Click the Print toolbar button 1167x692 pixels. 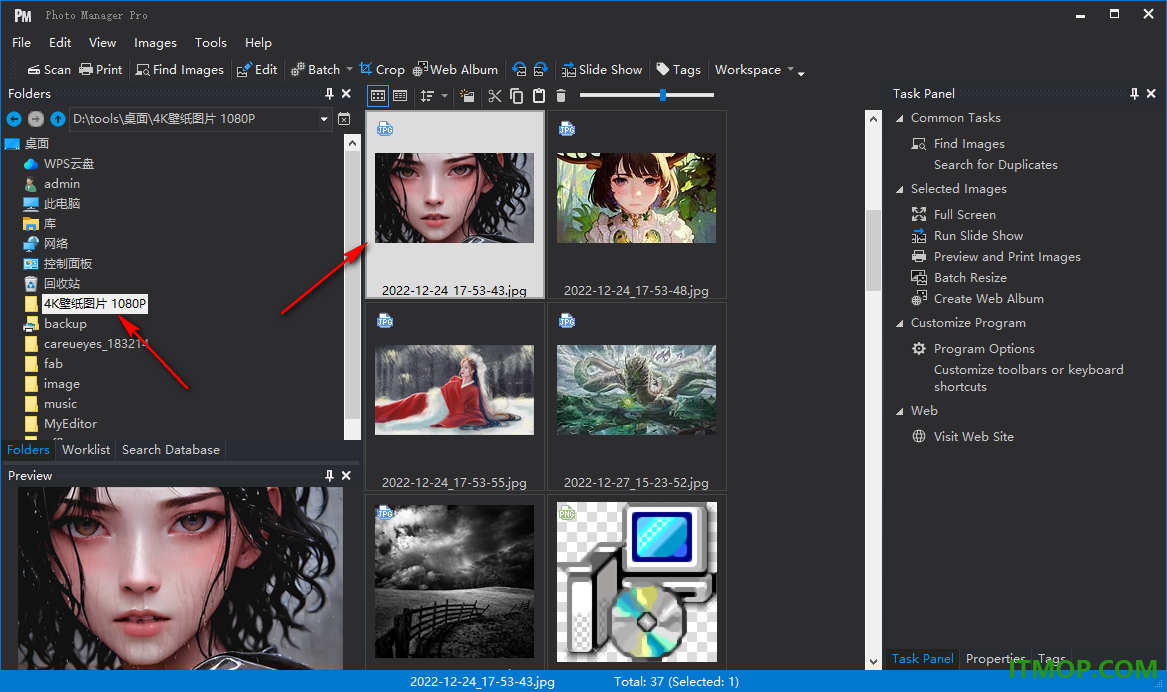click(100, 69)
